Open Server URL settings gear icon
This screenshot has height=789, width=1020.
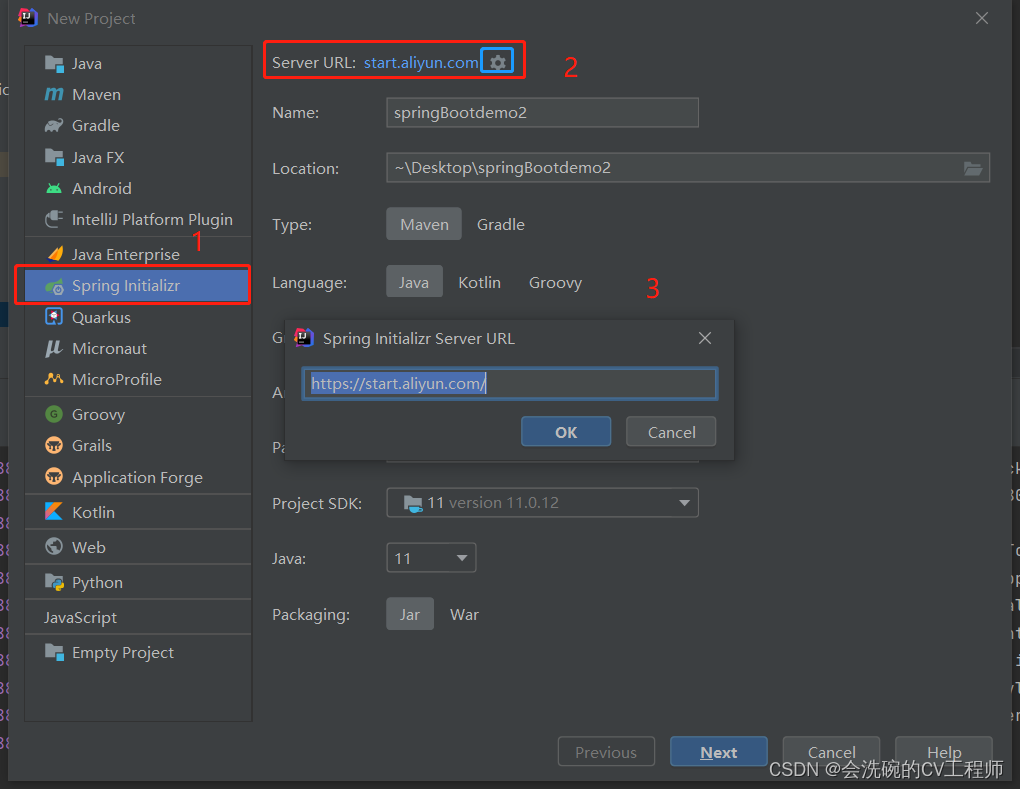(x=498, y=62)
